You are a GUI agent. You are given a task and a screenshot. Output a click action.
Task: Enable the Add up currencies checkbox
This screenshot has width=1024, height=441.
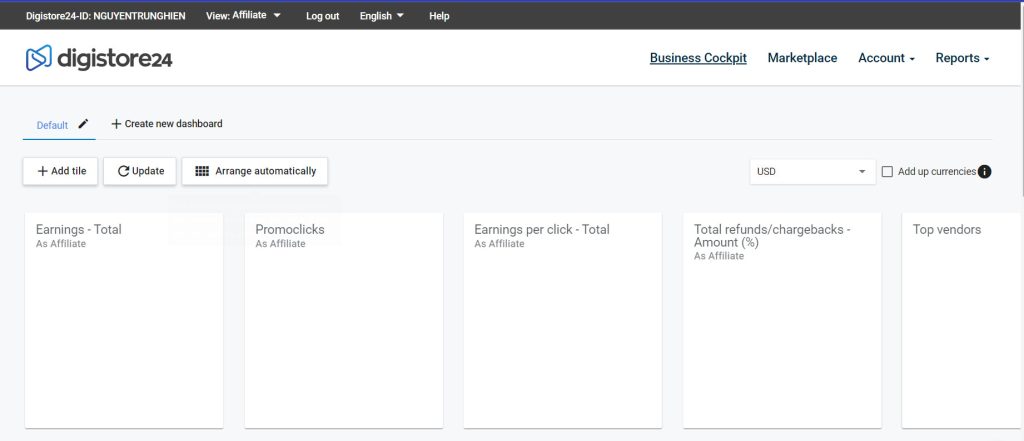pyautogui.click(x=887, y=172)
